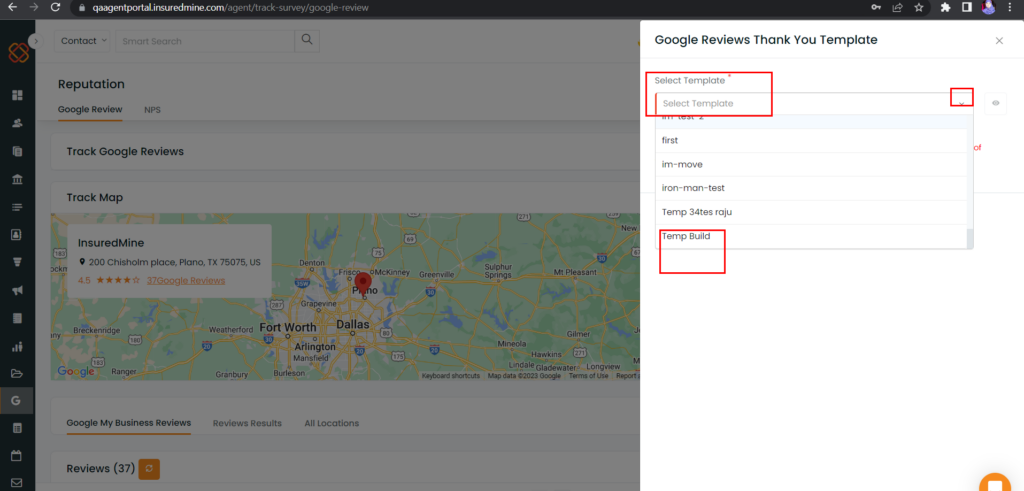Viewport: 1024px width, 491px height.
Task: Click the share page icon in address bar
Action: (x=898, y=7)
